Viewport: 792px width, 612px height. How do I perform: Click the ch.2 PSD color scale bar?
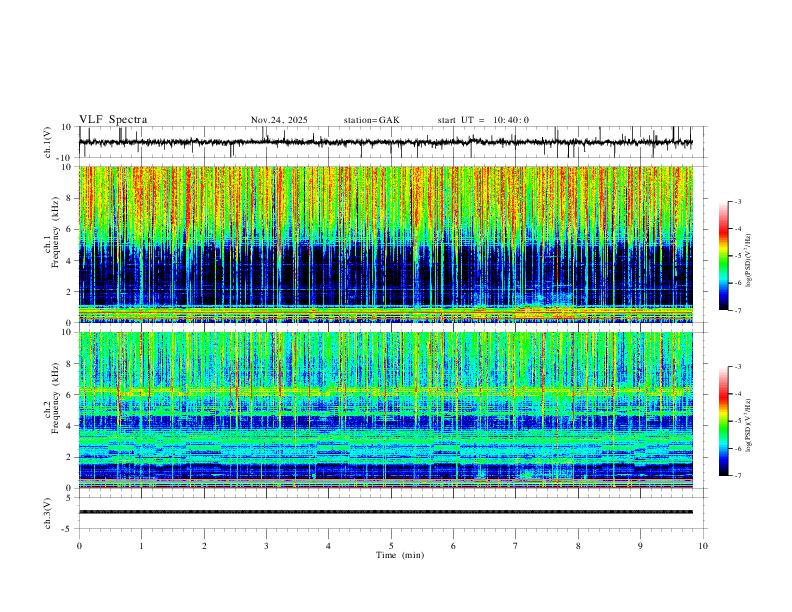pos(723,421)
